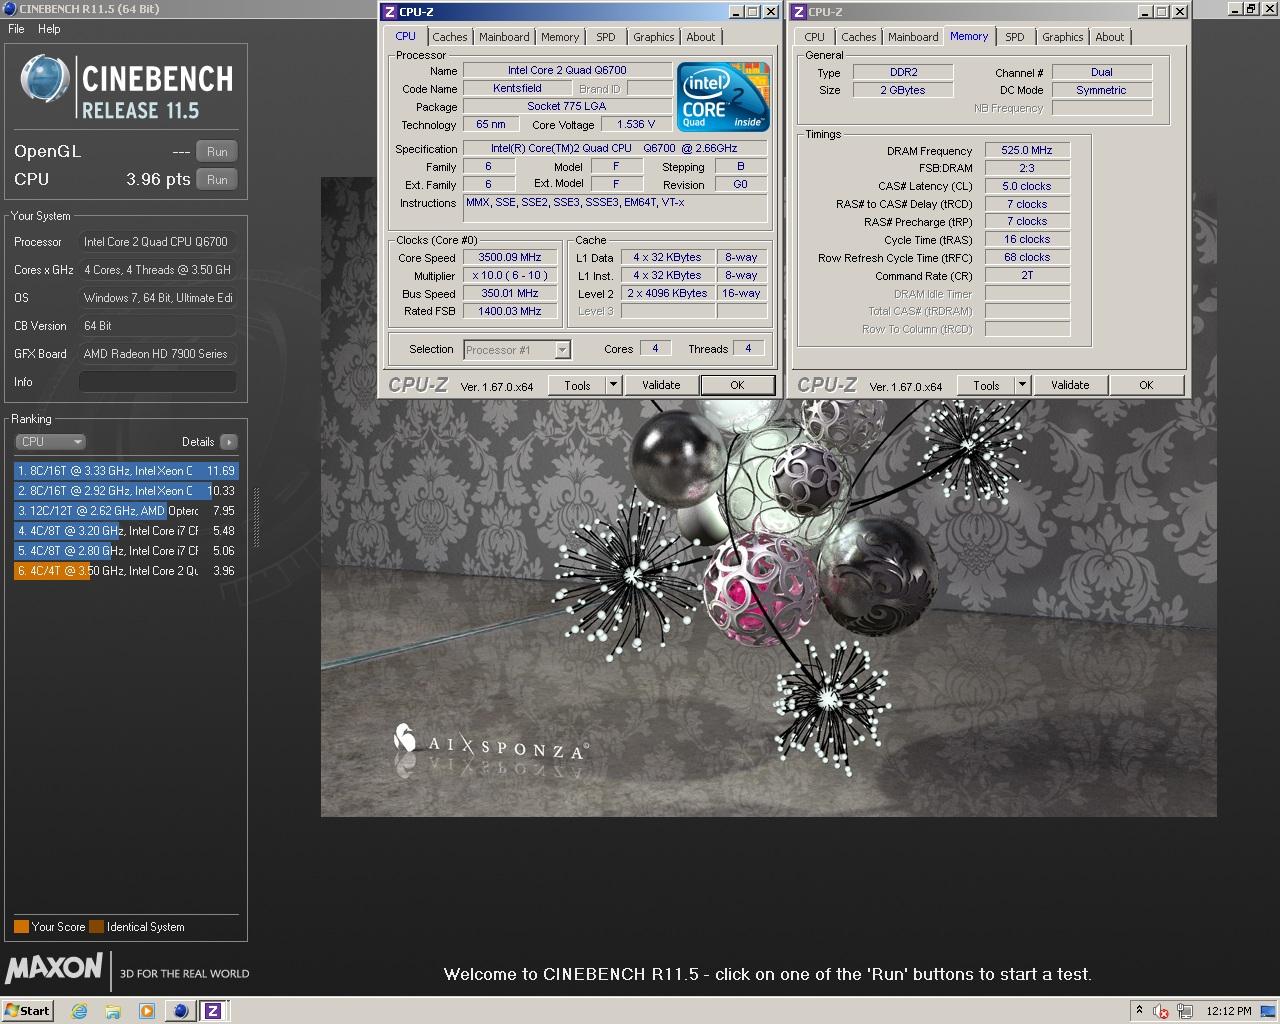Open the Cinebench File menu
This screenshot has width=1280, height=1024.
tap(16, 29)
